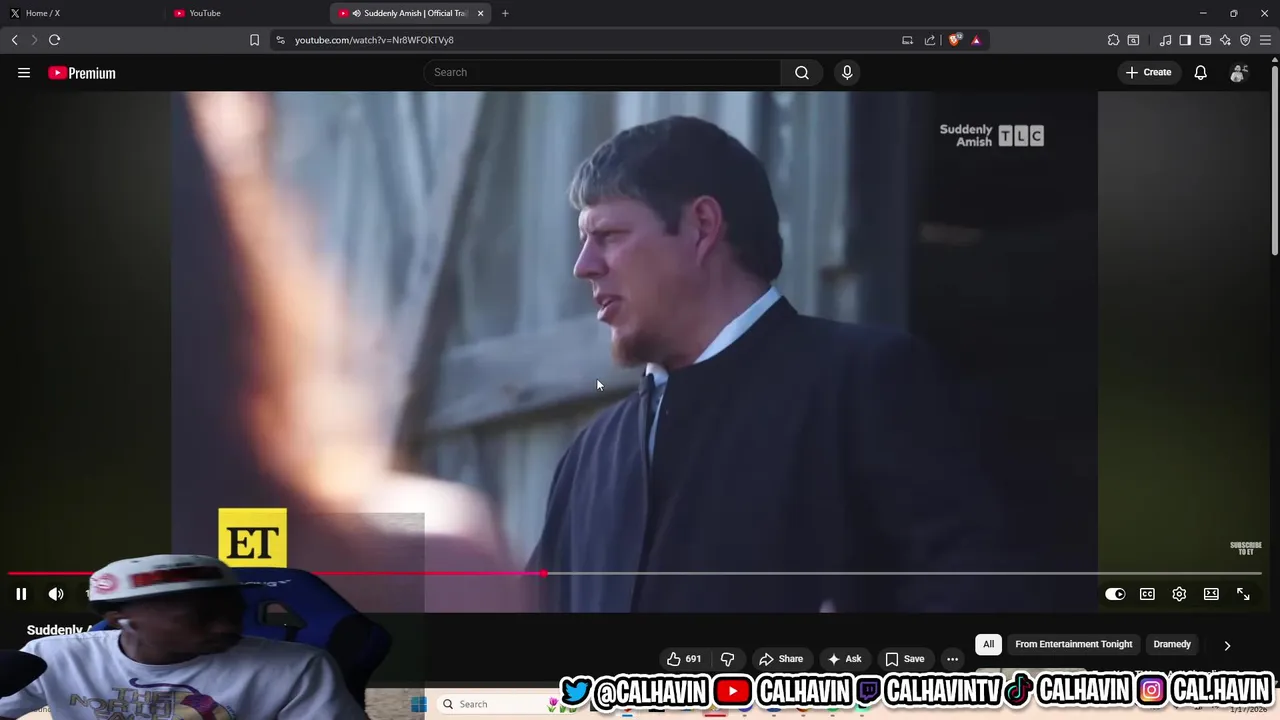Bookmark this page icon in address bar
Image resolution: width=1280 pixels, height=720 pixels.
coord(254,40)
